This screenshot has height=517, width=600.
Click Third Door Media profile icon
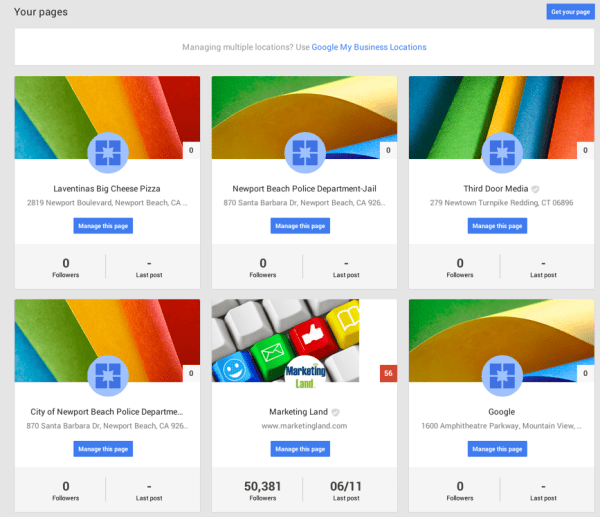(x=502, y=153)
